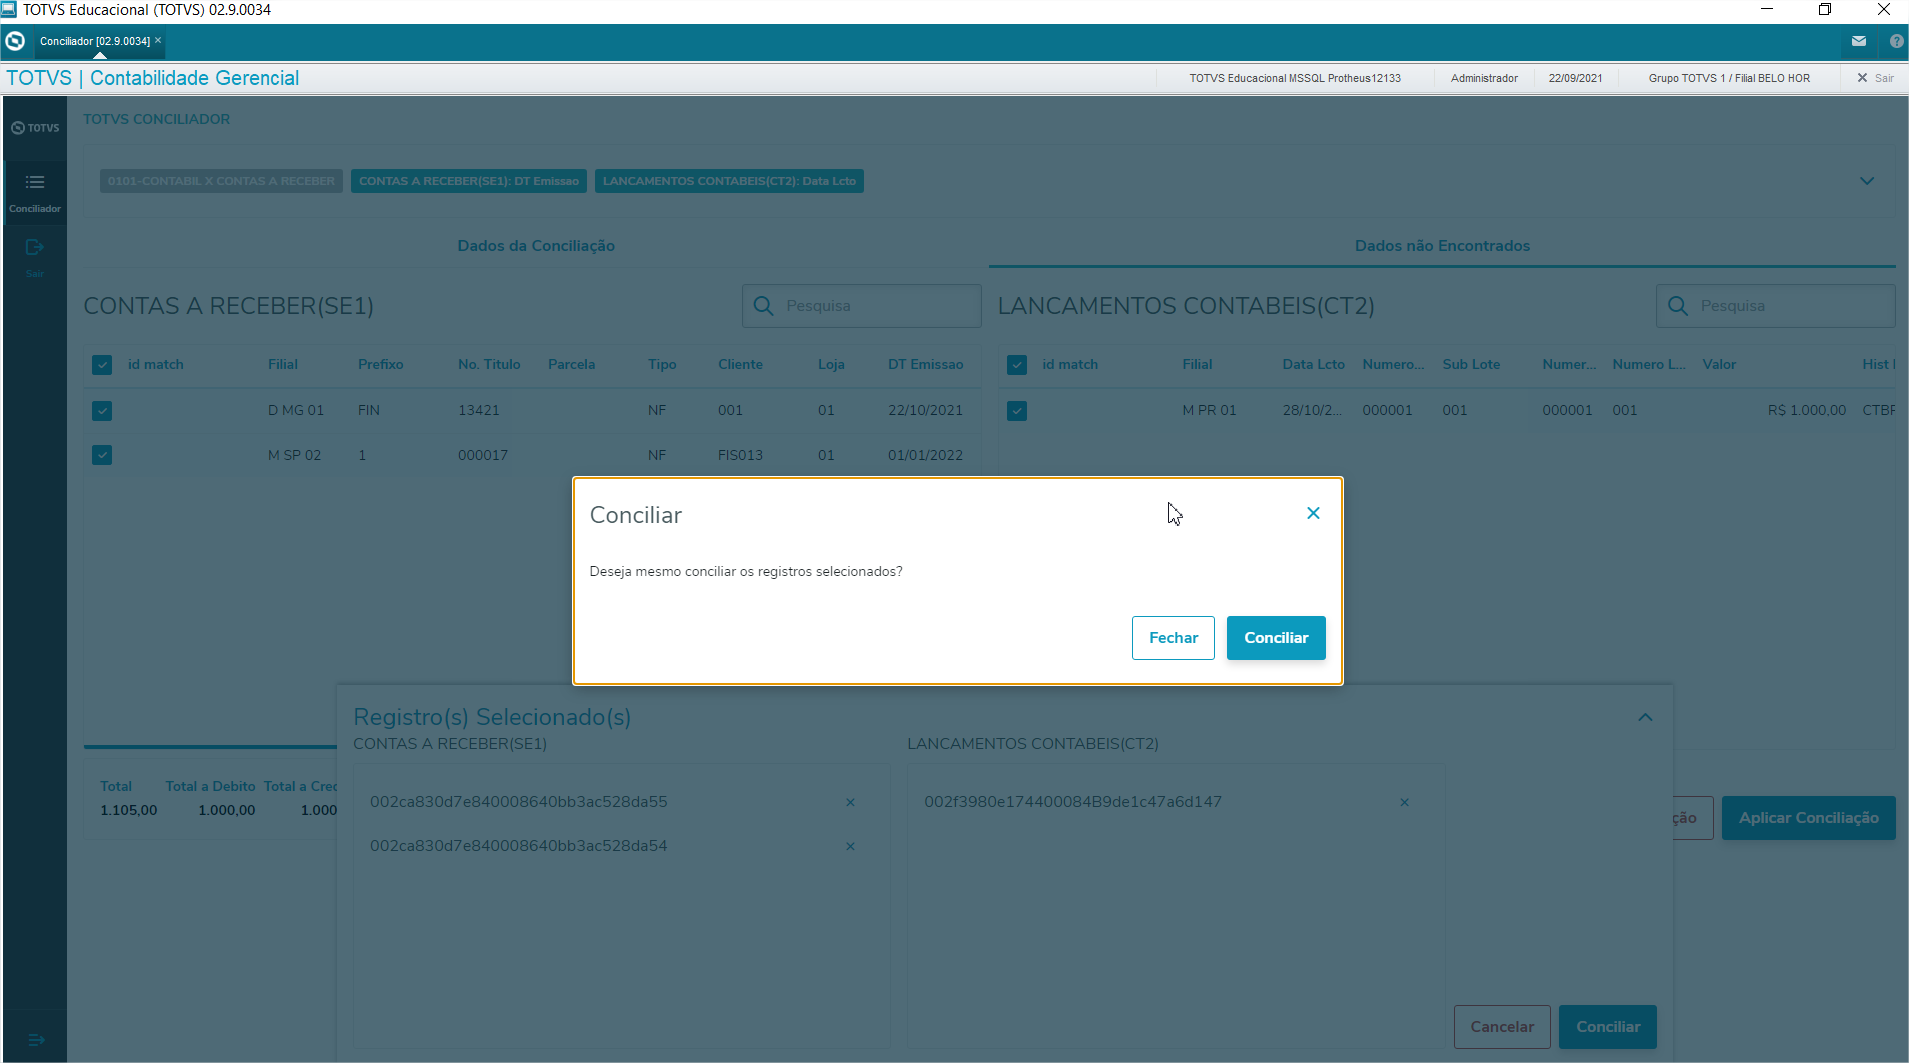
Task: Click Fechar button in Conciliar dialog
Action: (1173, 638)
